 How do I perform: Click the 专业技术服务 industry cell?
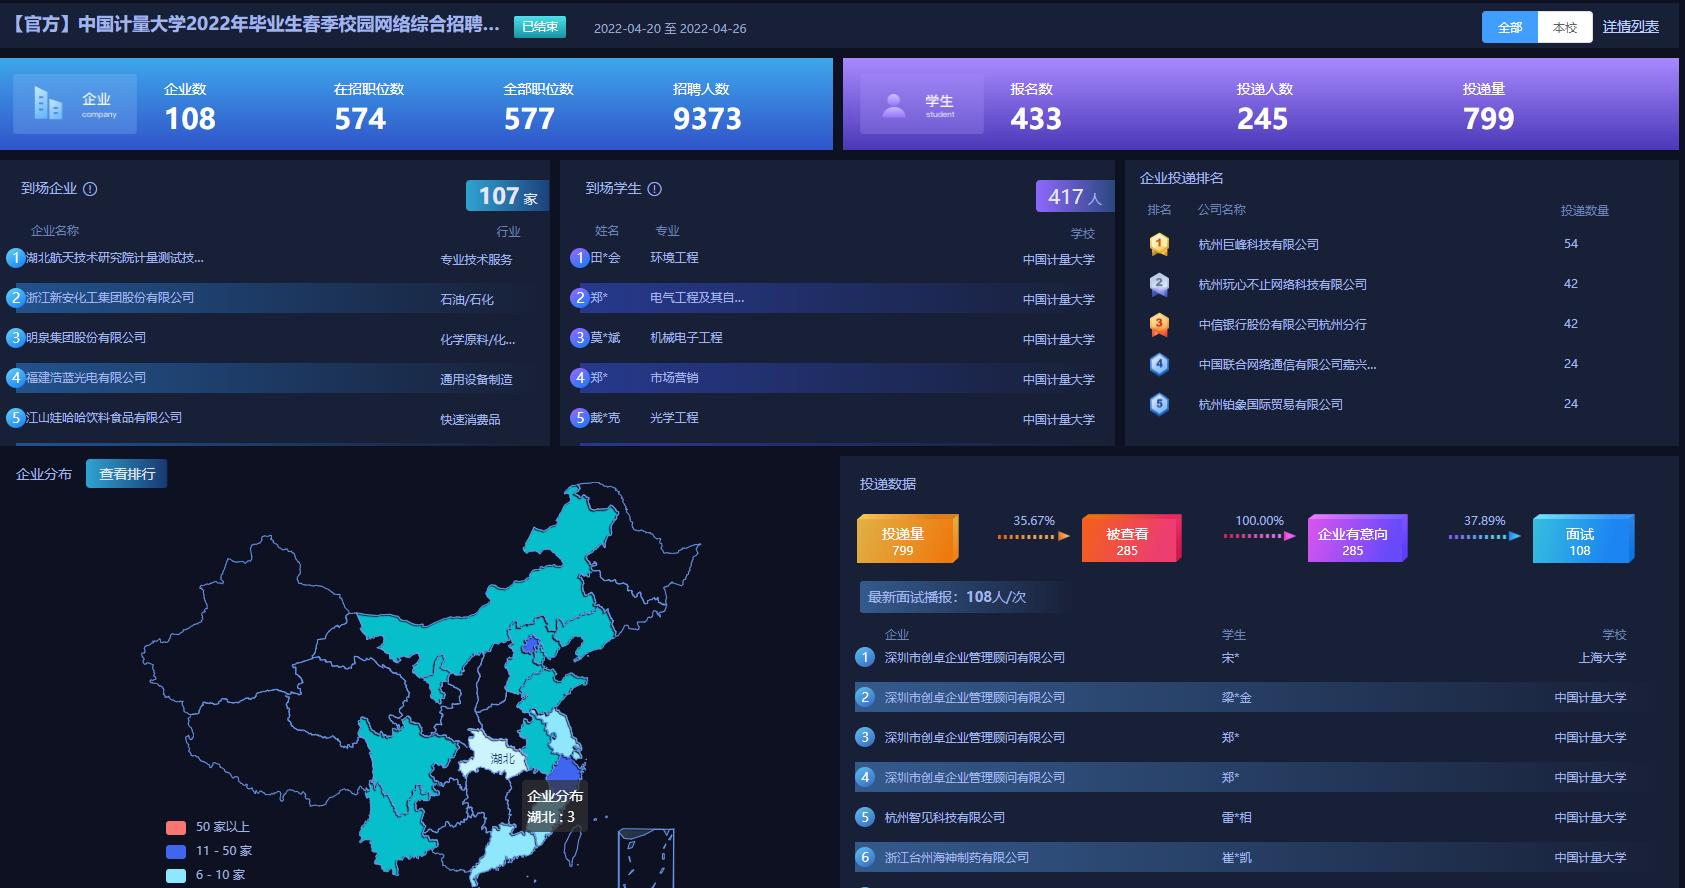[476, 260]
